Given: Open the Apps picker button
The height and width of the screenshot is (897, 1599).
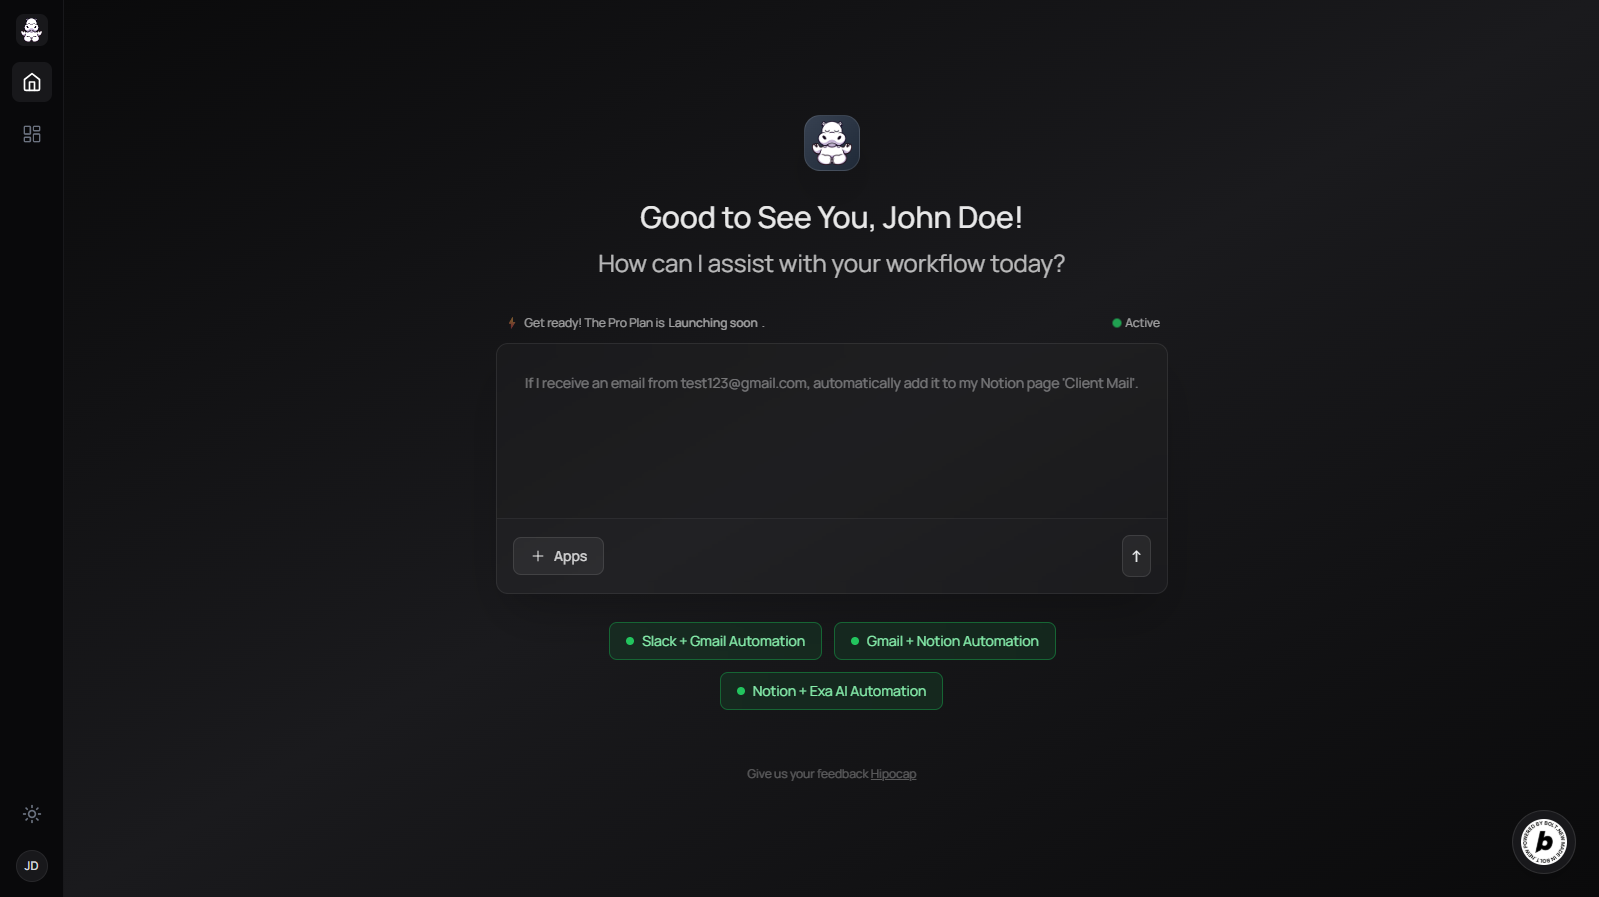Looking at the screenshot, I should (558, 556).
